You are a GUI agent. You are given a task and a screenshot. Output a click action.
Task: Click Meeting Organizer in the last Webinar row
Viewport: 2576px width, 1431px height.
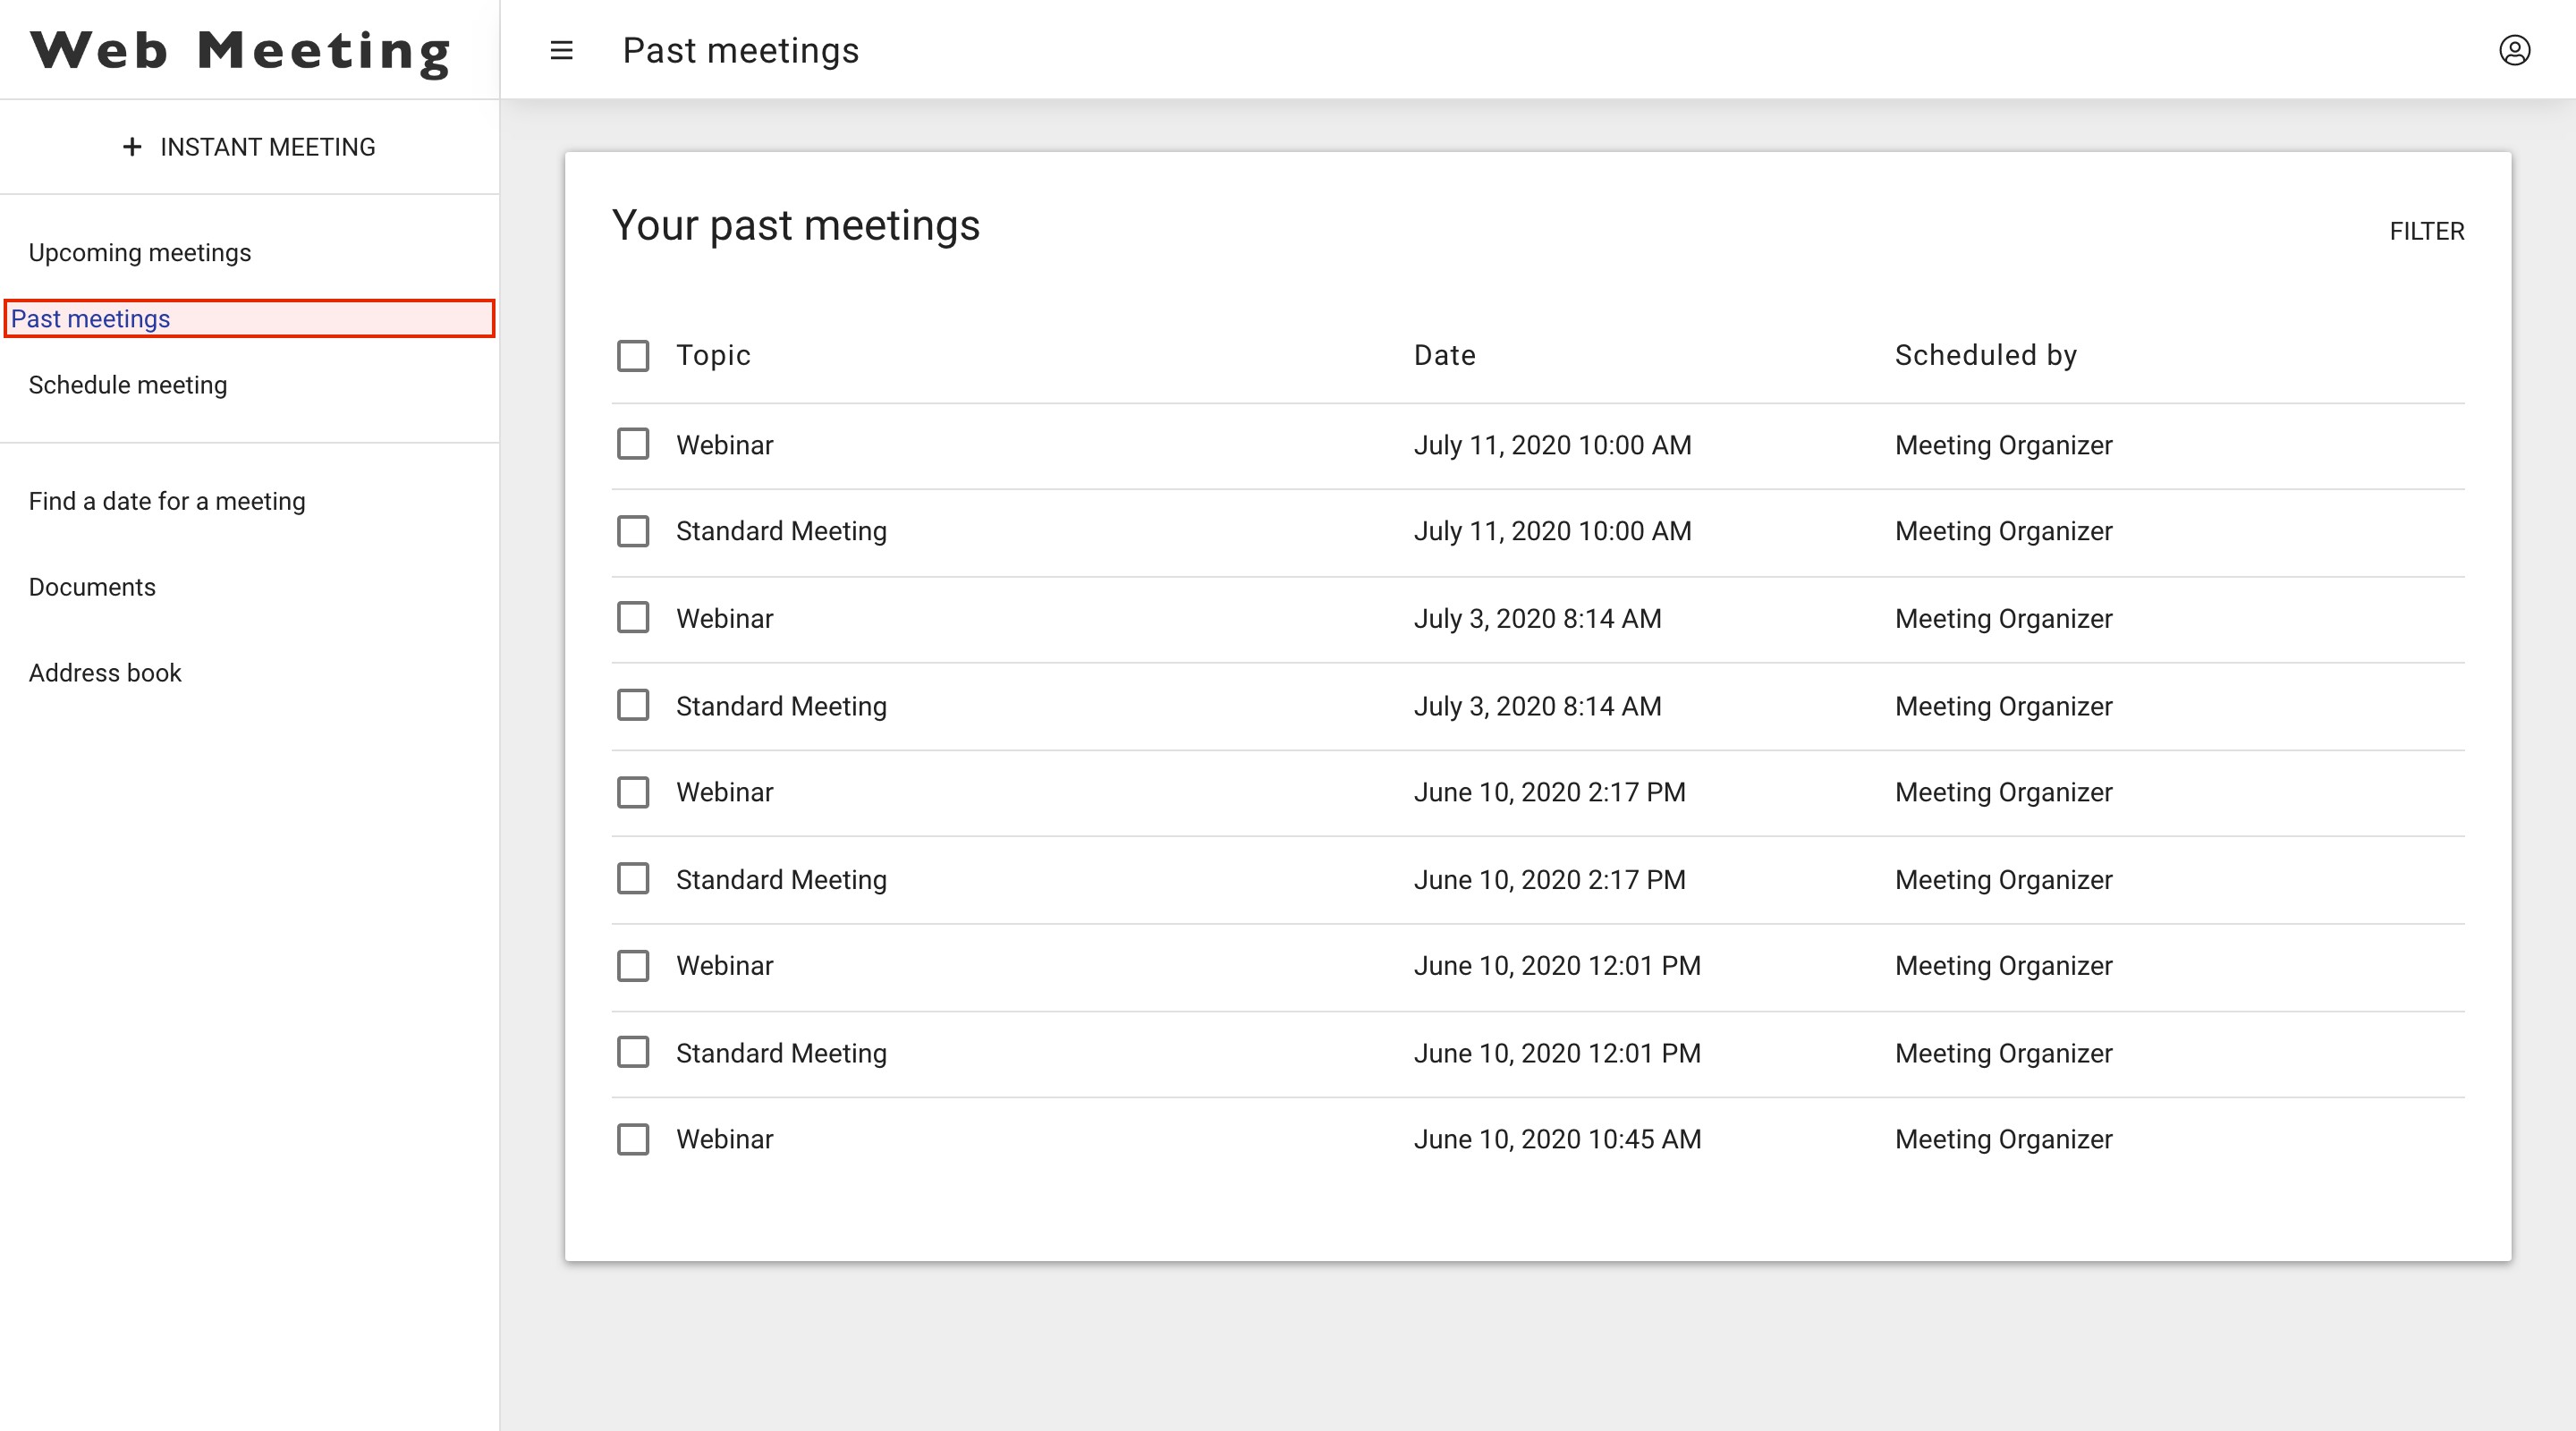click(x=2003, y=1139)
